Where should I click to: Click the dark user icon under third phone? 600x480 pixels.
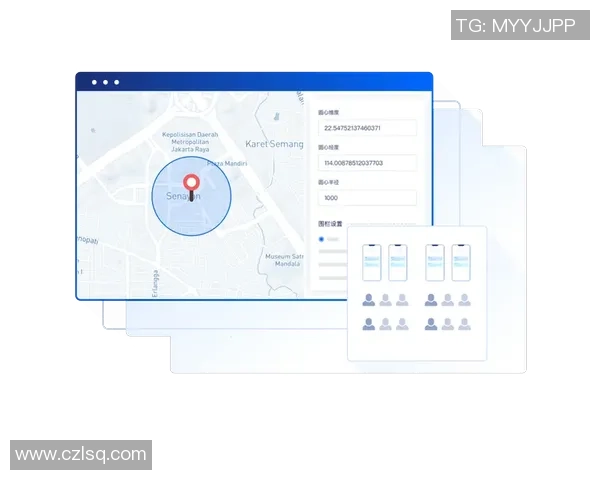(431, 299)
